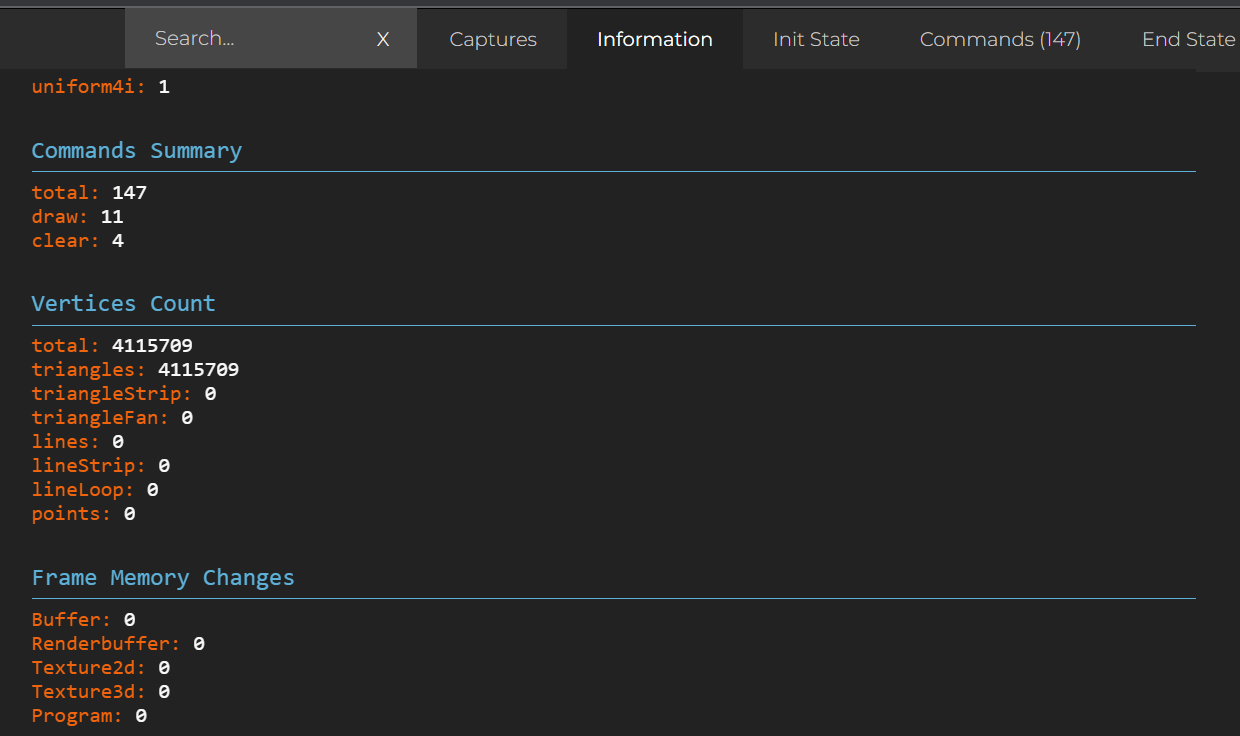This screenshot has height=736, width=1240.
Task: Open the Commands (147) tab
Action: pyautogui.click(x=999, y=39)
